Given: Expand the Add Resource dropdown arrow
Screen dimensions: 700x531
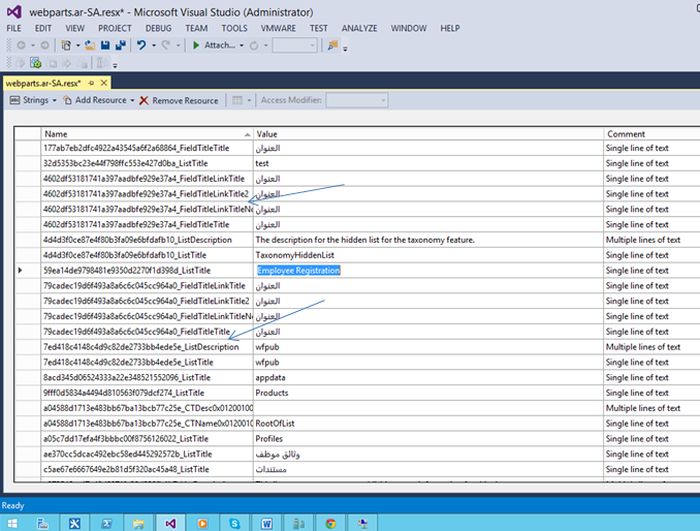Looking at the screenshot, I should coord(132,100).
